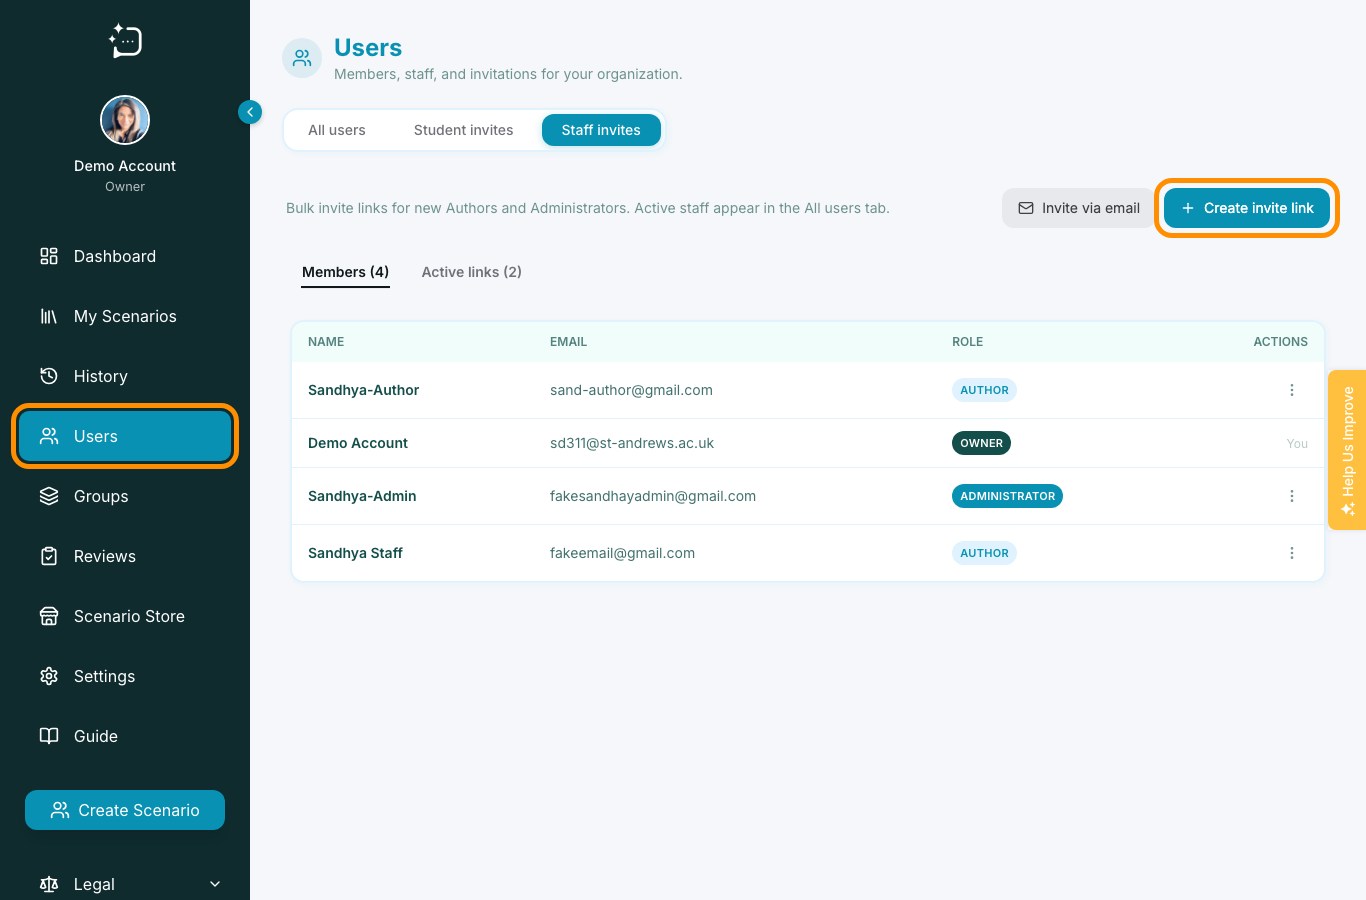The width and height of the screenshot is (1366, 900).
Task: Click the Sandhya-Admin name cell
Action: [362, 496]
